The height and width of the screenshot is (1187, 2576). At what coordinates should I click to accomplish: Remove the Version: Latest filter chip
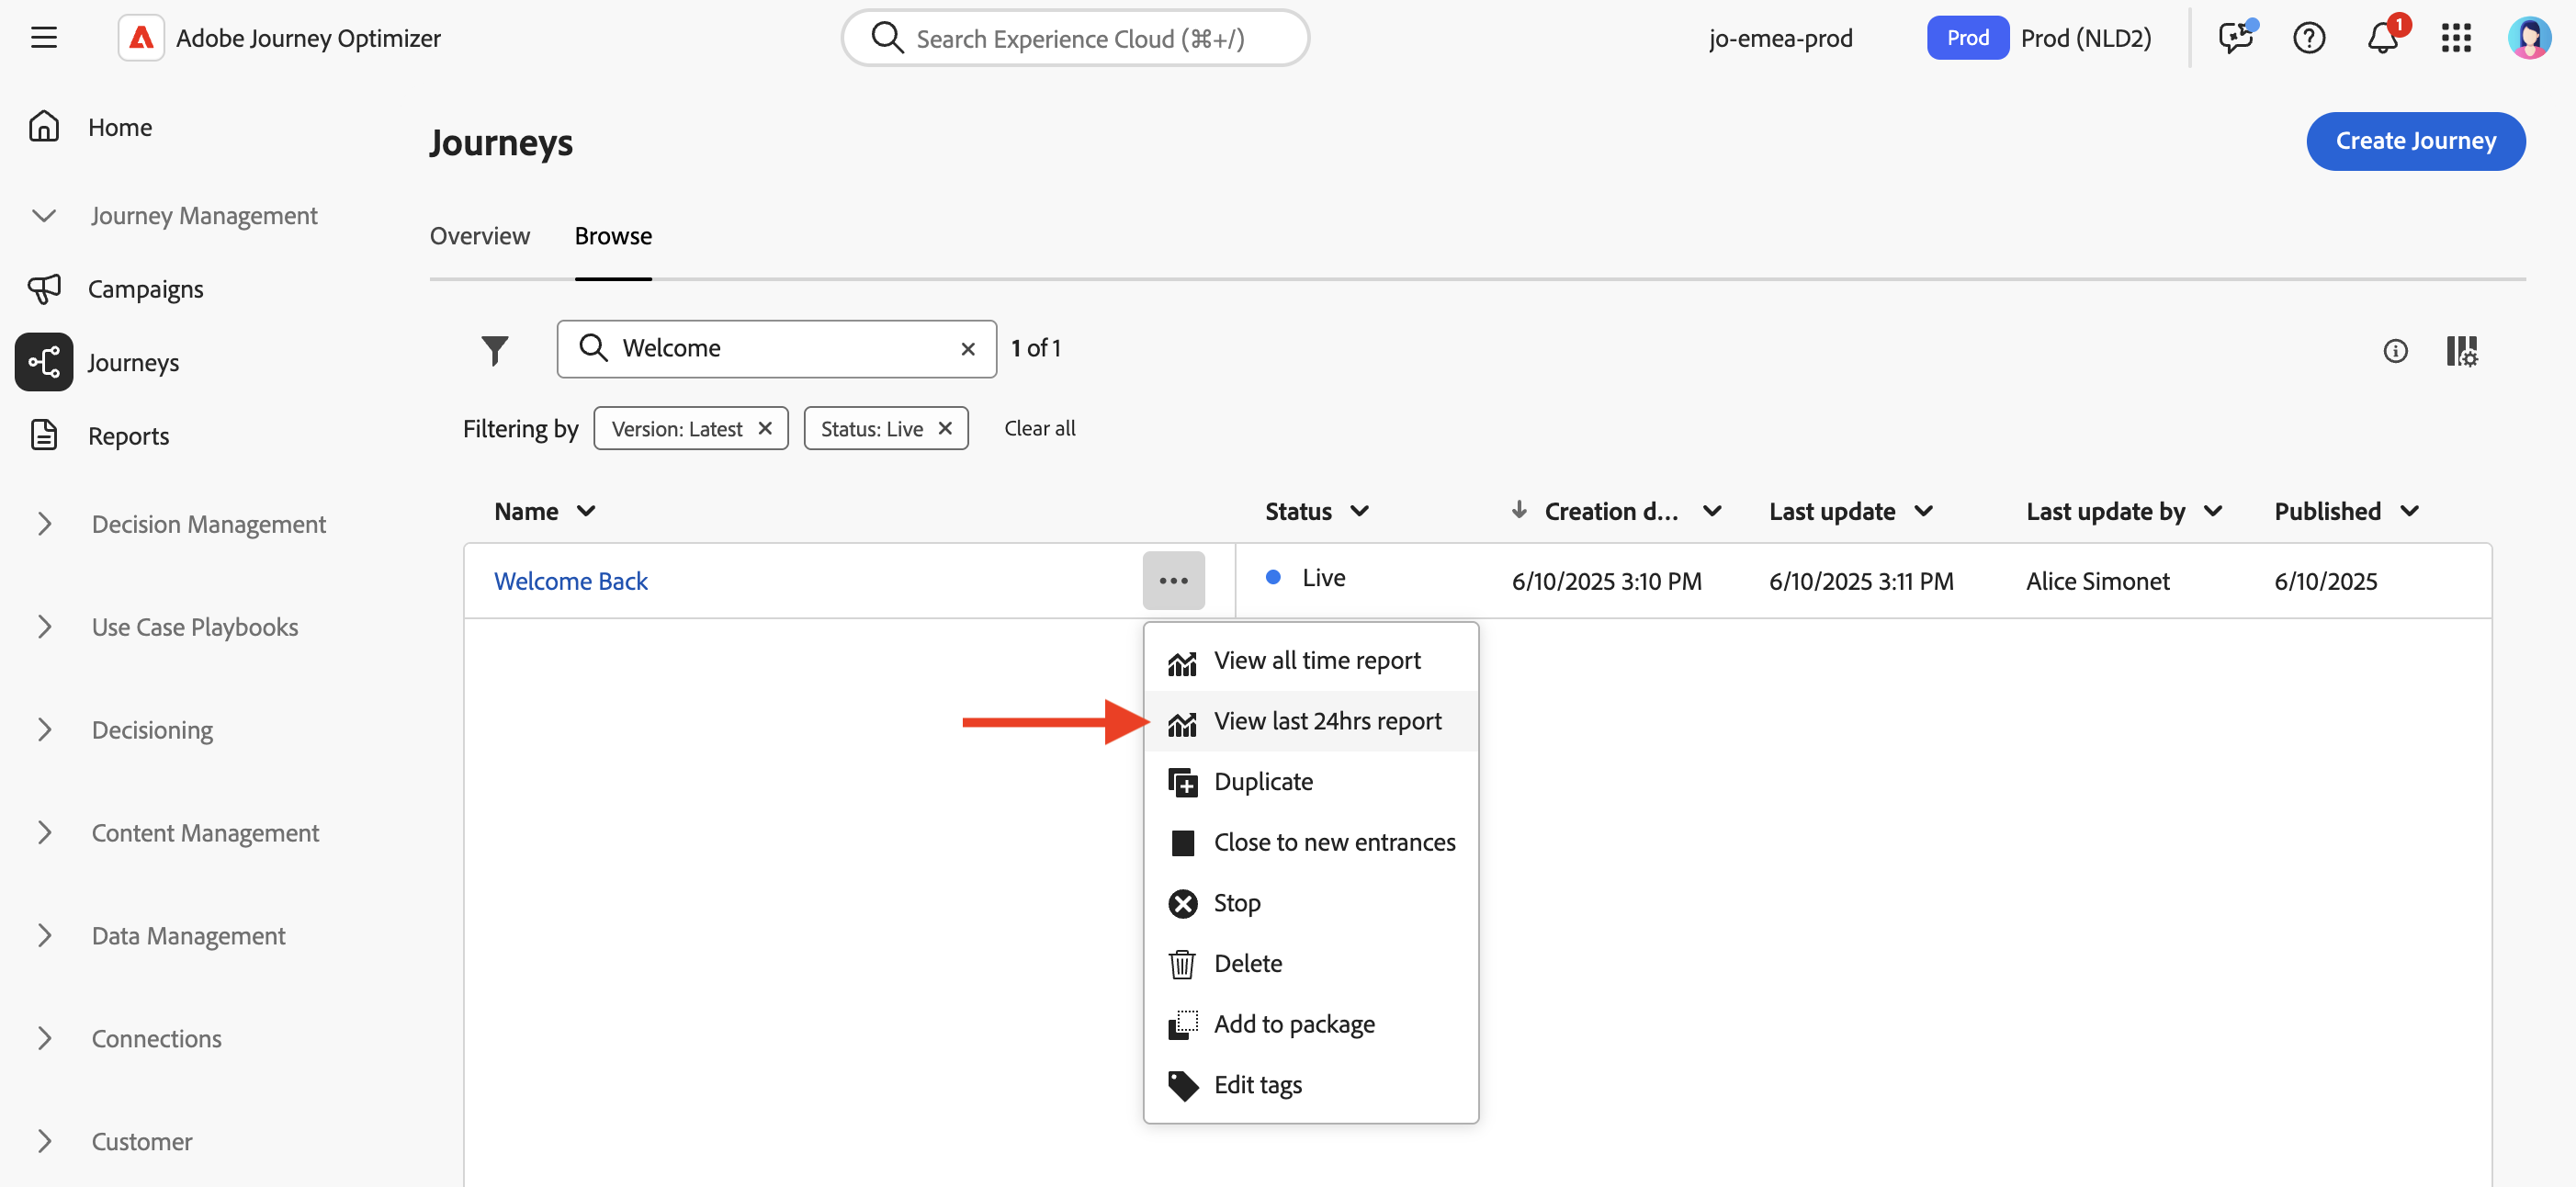click(x=765, y=428)
